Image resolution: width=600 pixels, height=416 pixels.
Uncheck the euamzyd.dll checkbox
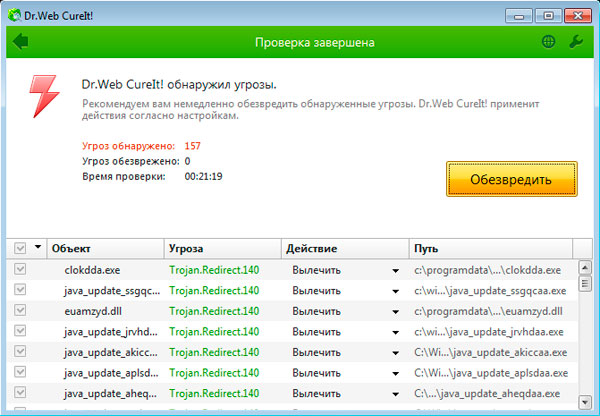click(x=20, y=310)
